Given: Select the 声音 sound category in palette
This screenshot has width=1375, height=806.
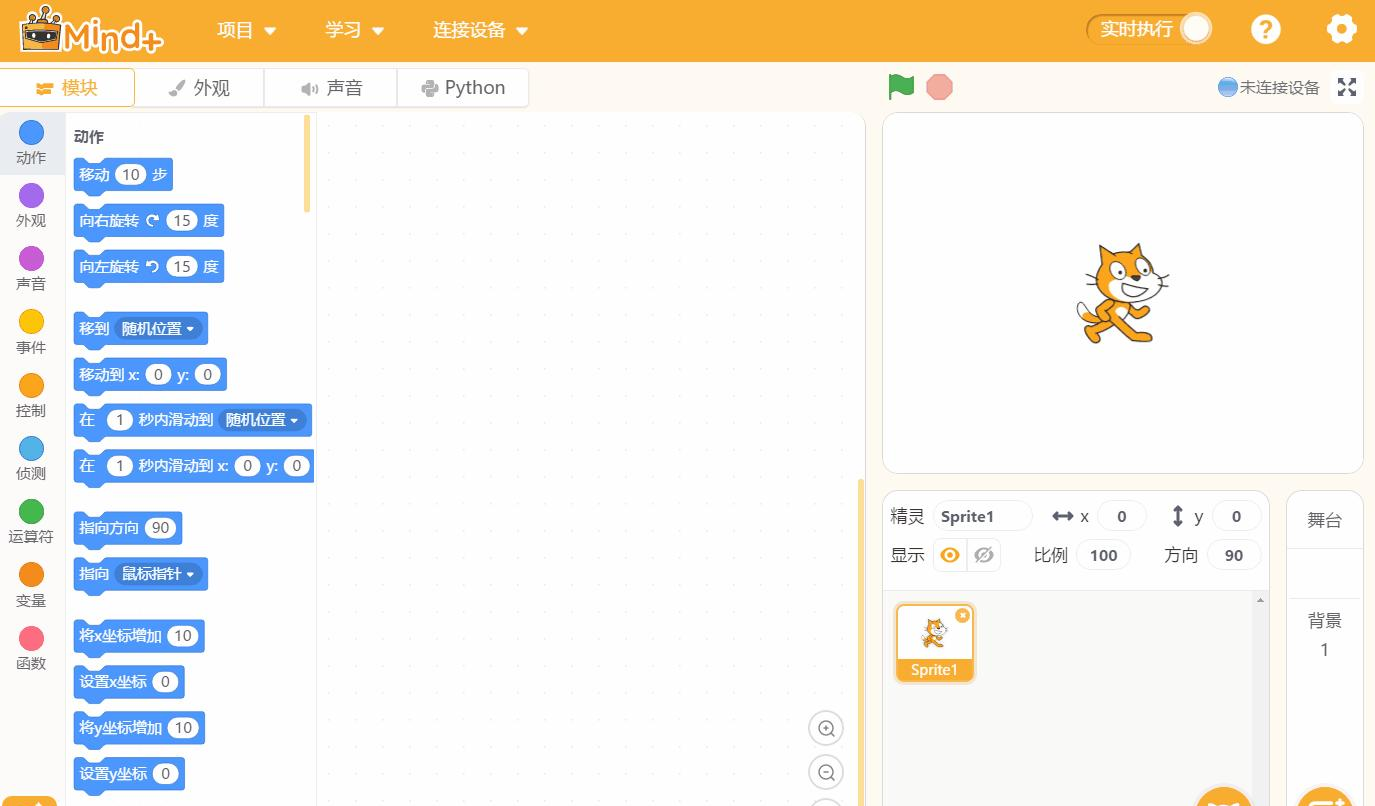Looking at the screenshot, I should pyautogui.click(x=31, y=269).
